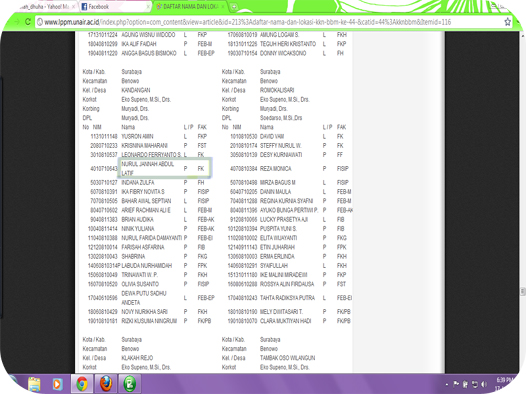This screenshot has height=394, width=526.
Task: Select the name SYAIFULLAH
Action: 274,266
